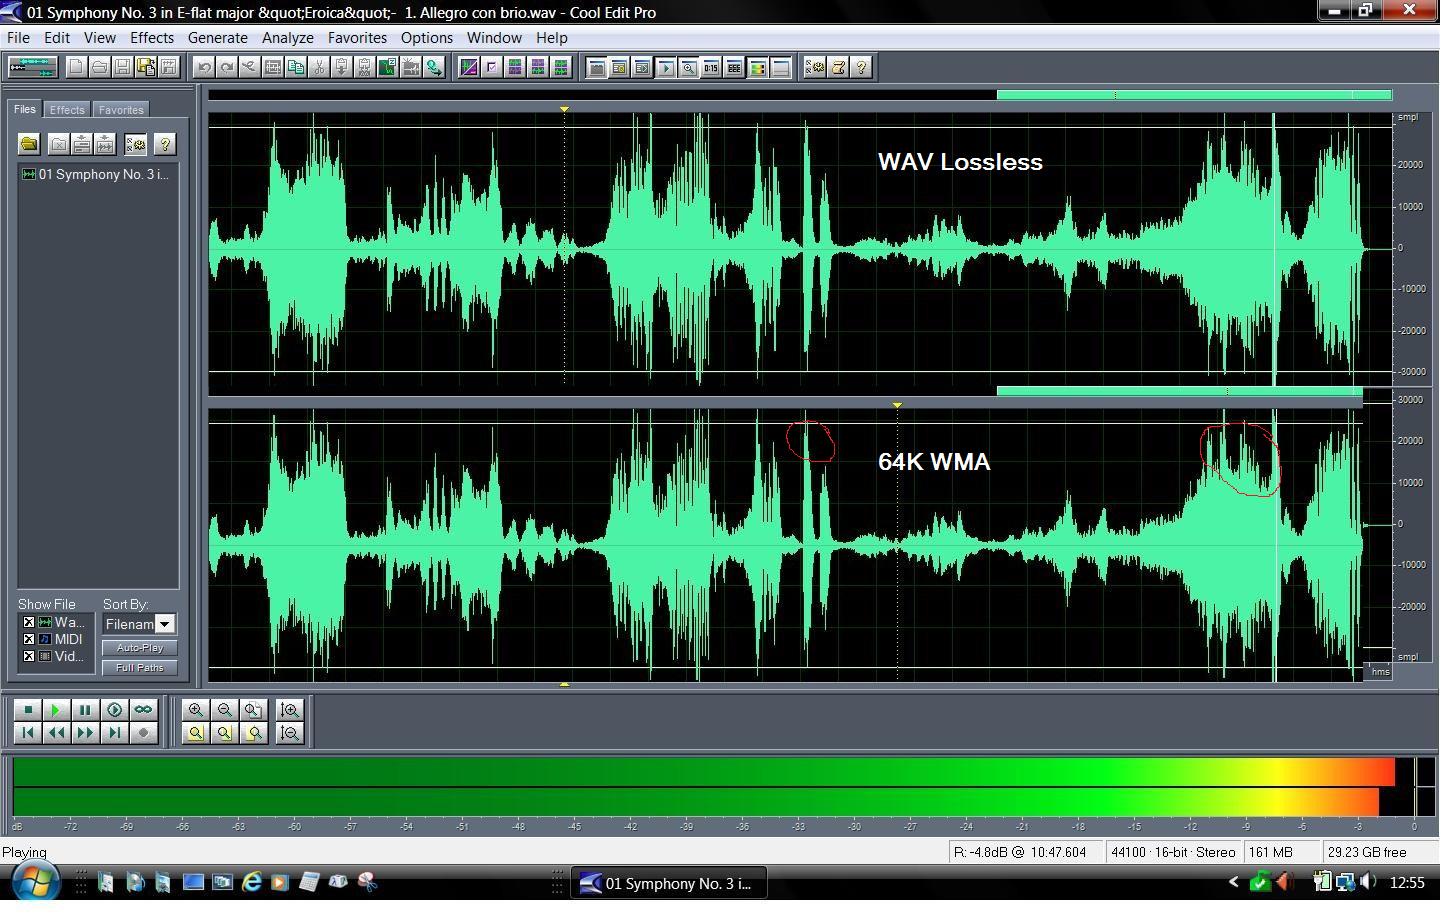Click time display 0:15 toolbar icon
Screen dimensions: 1455x918
click(x=711, y=68)
